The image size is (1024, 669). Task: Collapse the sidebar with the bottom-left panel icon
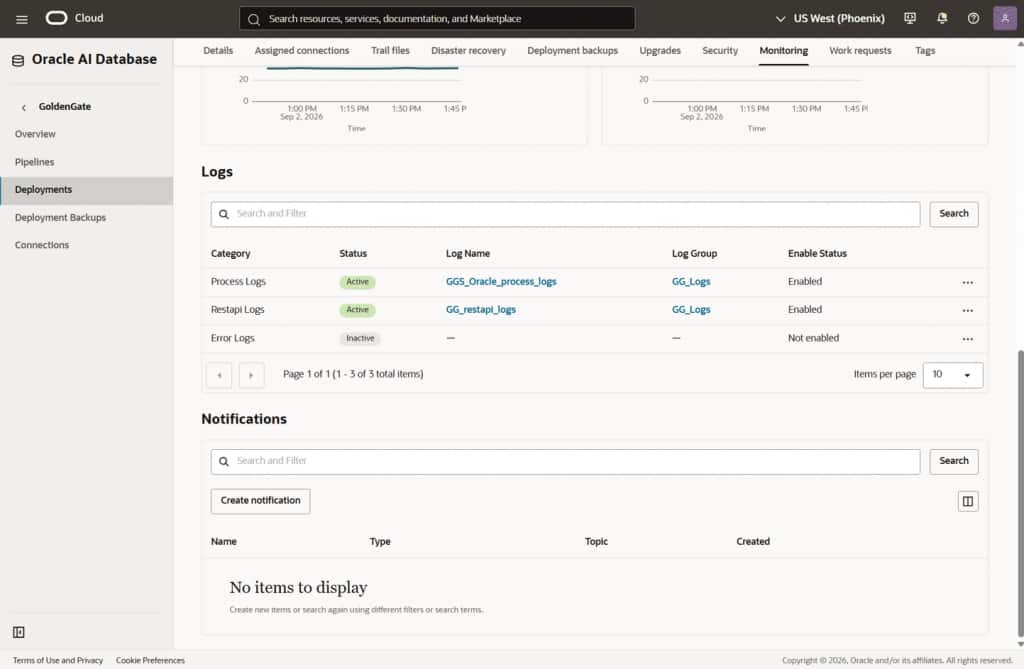(x=19, y=632)
